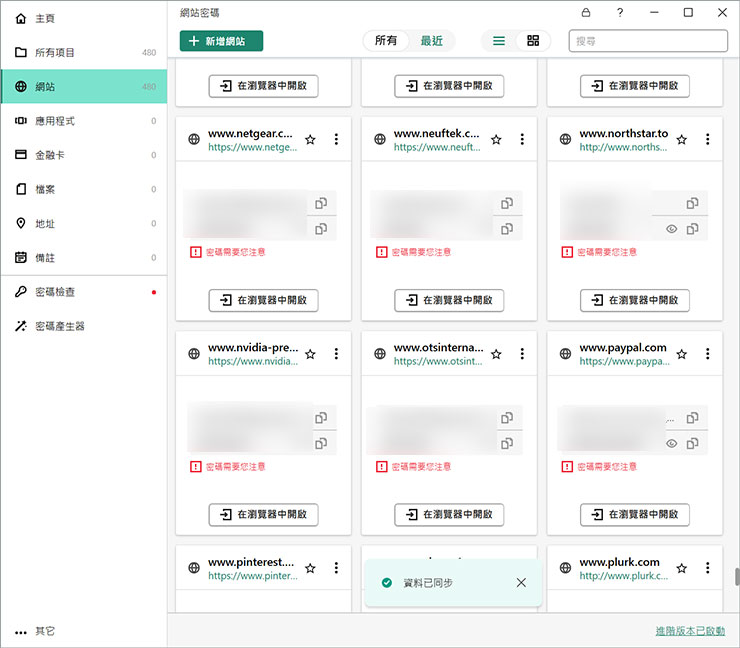Select the 所有 filter tab
The image size is (740, 648).
tap(386, 41)
